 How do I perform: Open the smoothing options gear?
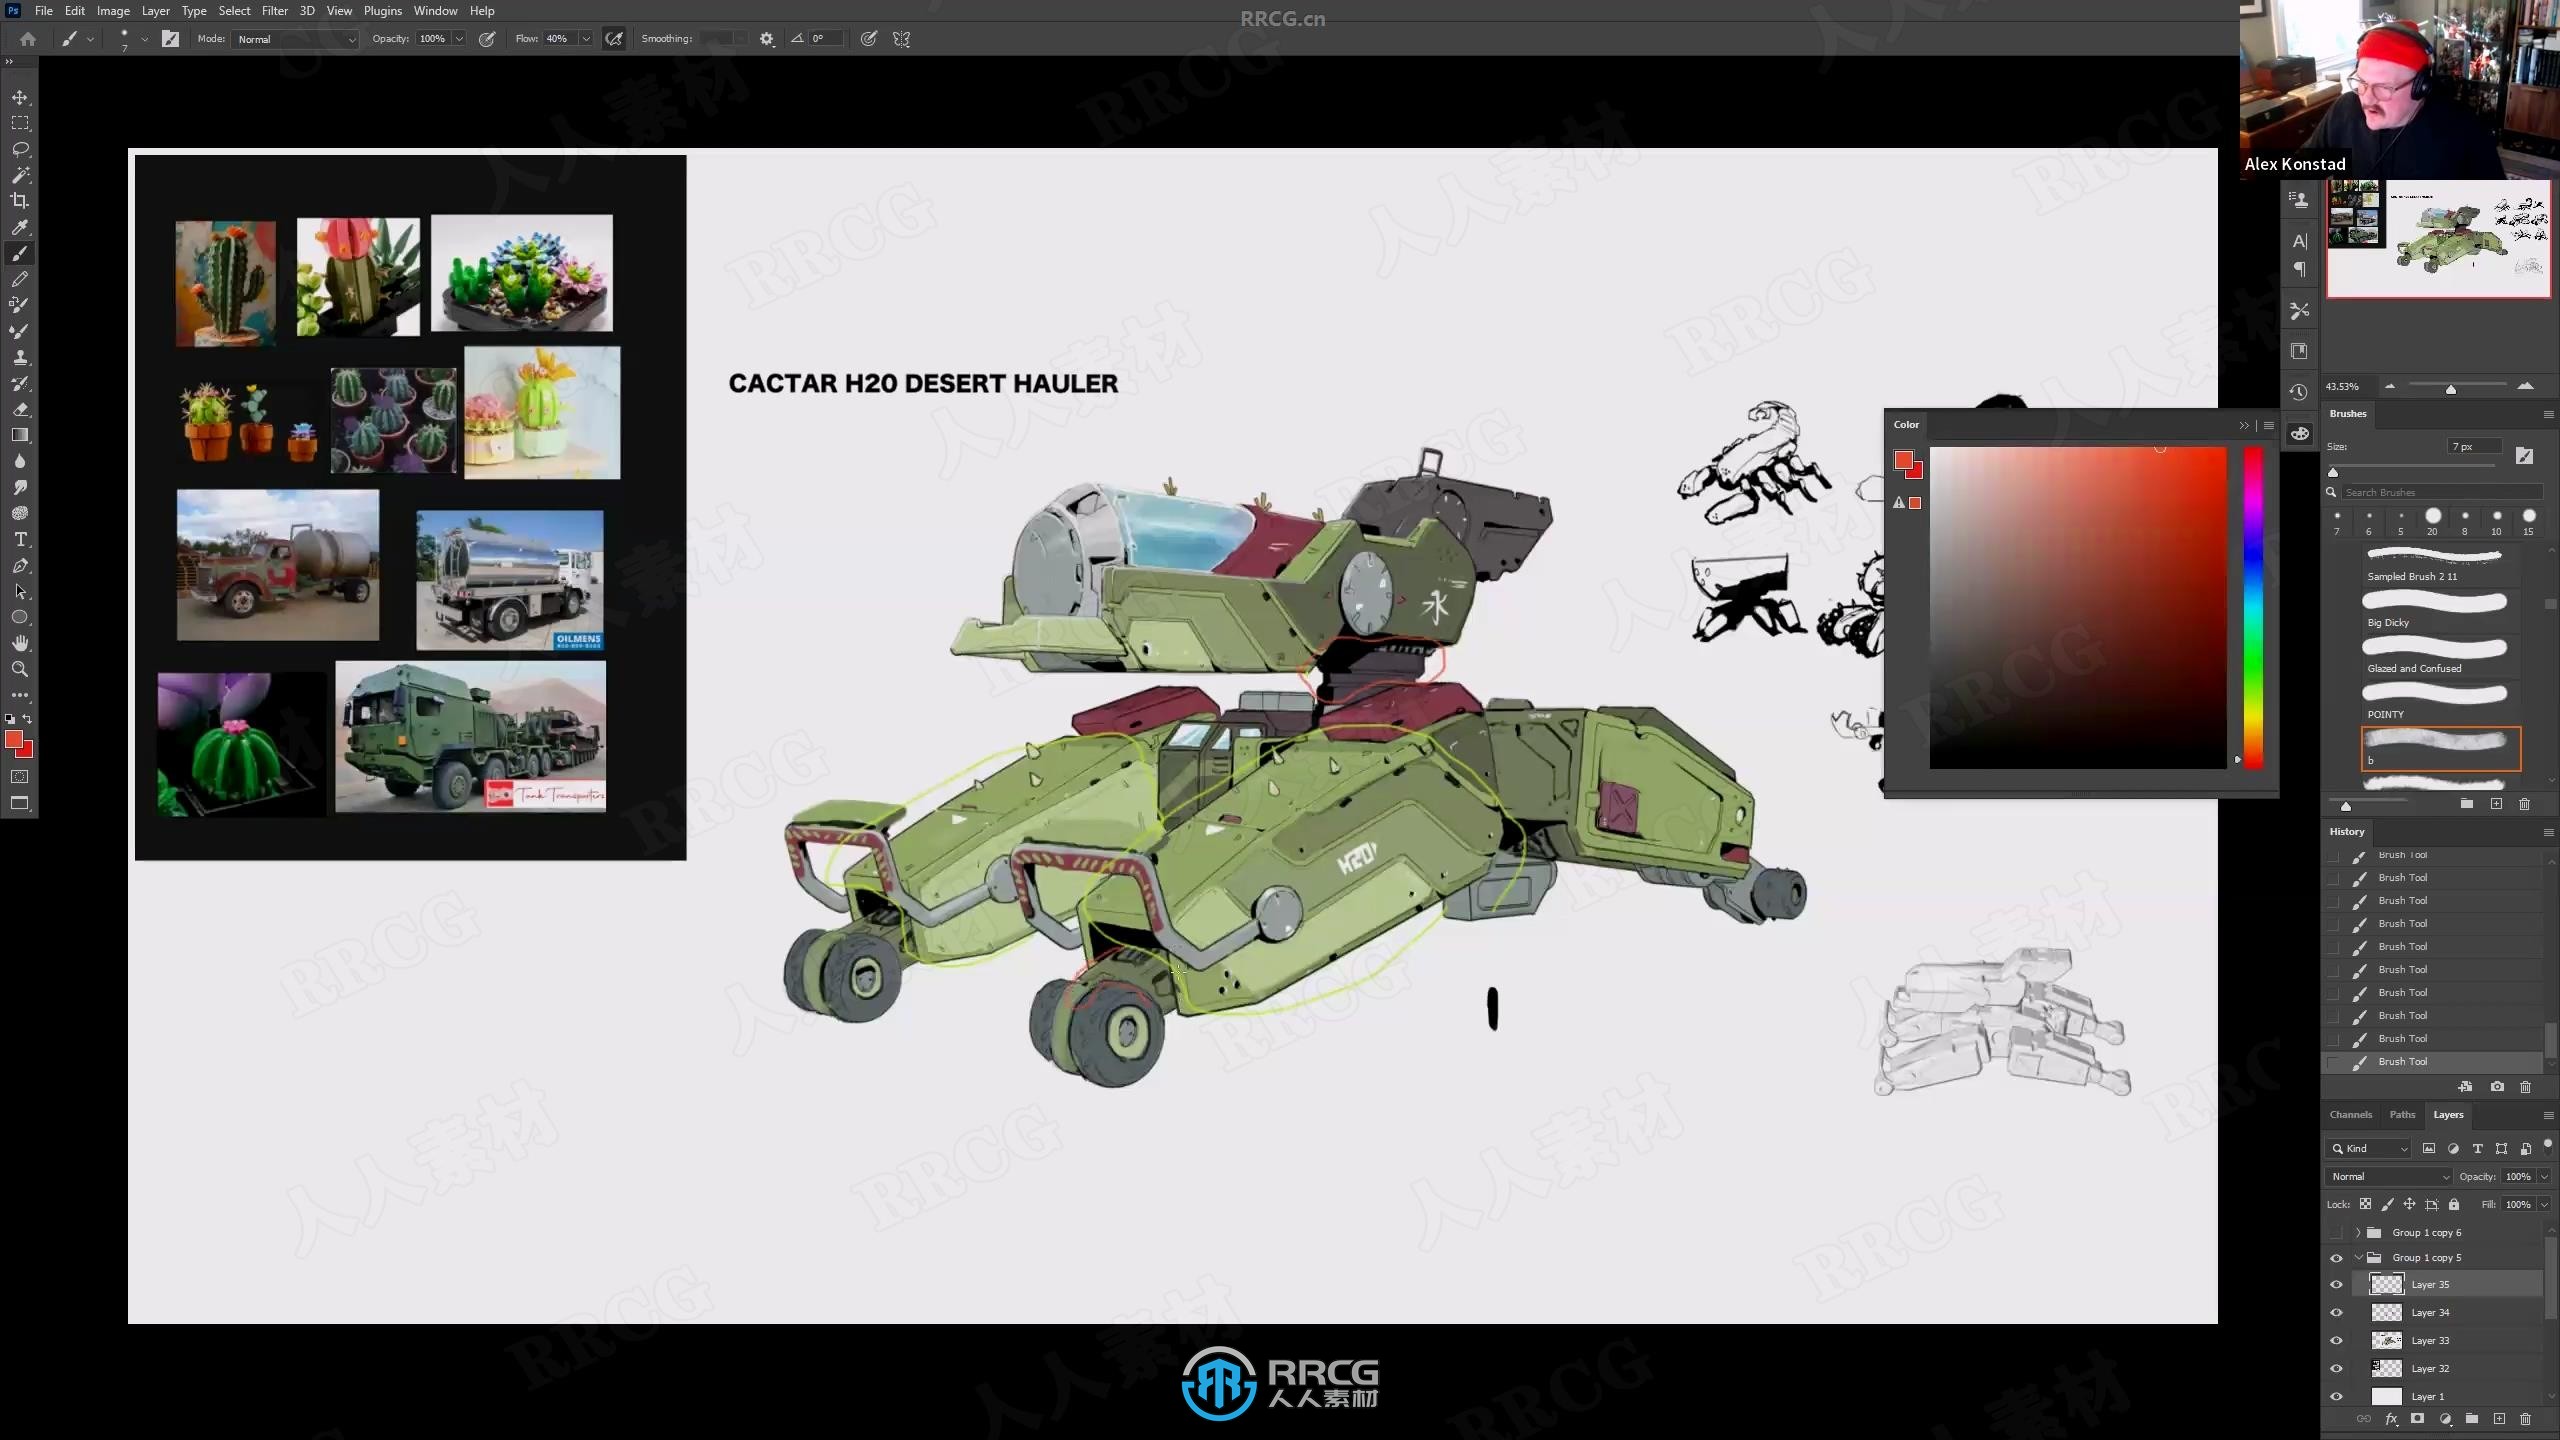[766, 39]
